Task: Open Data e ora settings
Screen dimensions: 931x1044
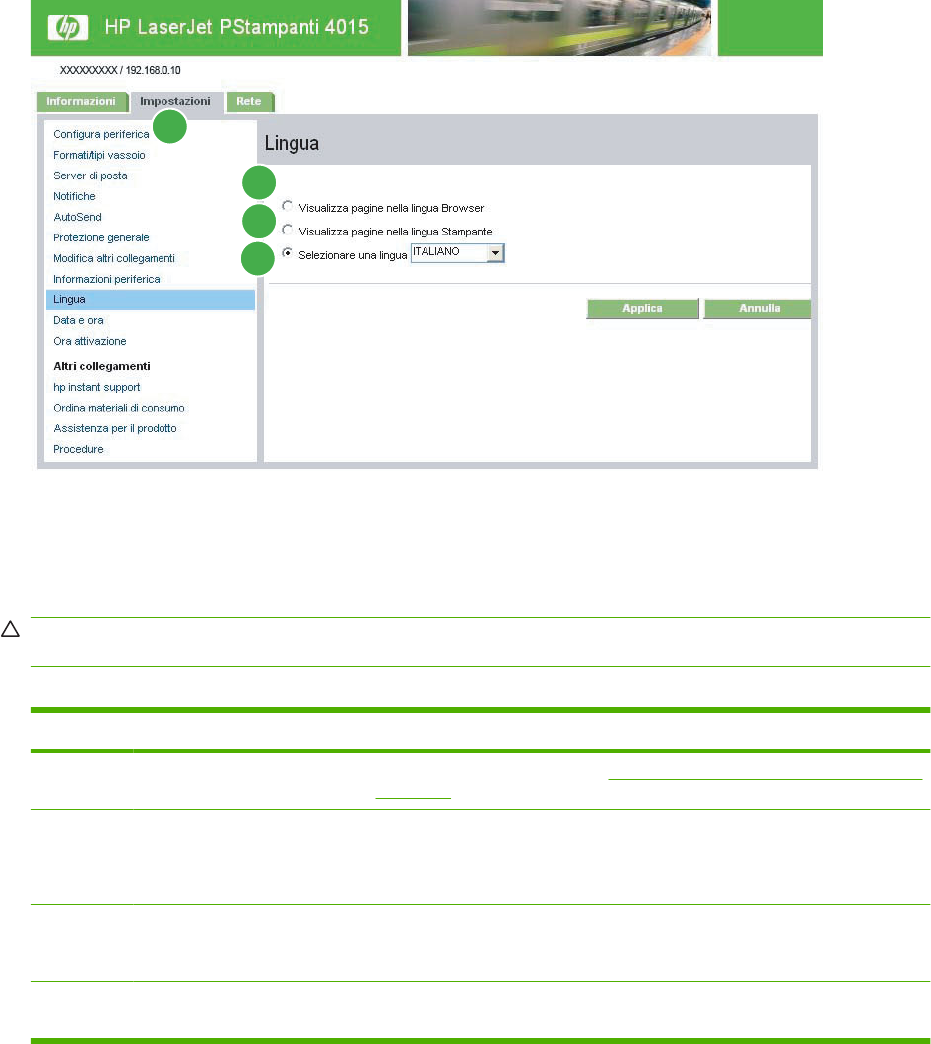Action: (x=79, y=320)
